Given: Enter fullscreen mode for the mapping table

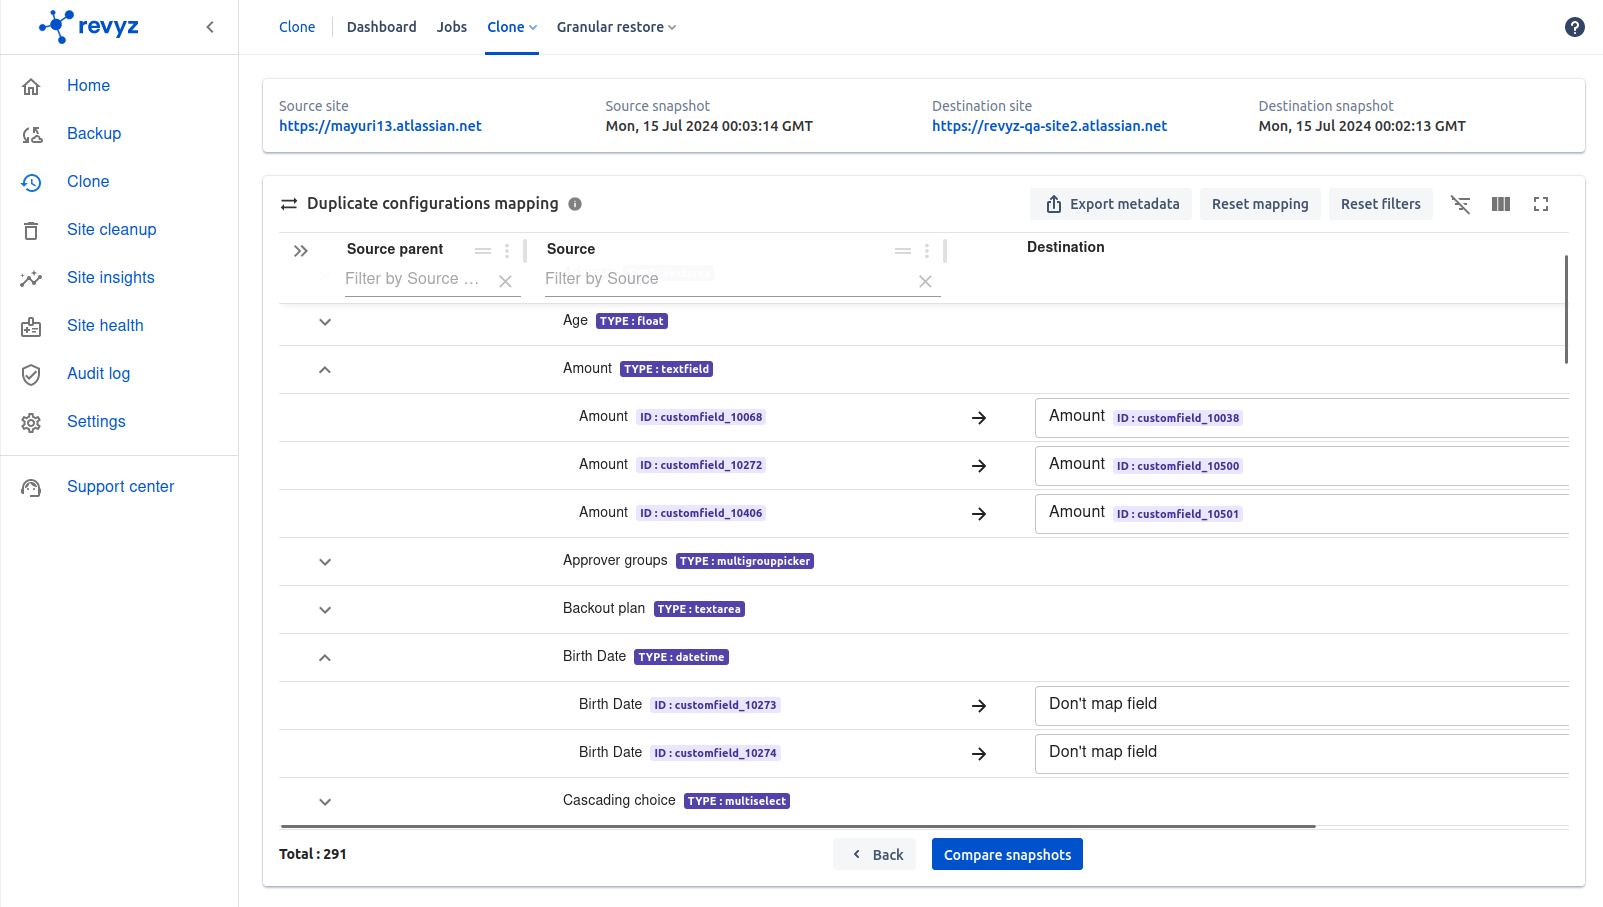Looking at the screenshot, I should coord(1540,204).
